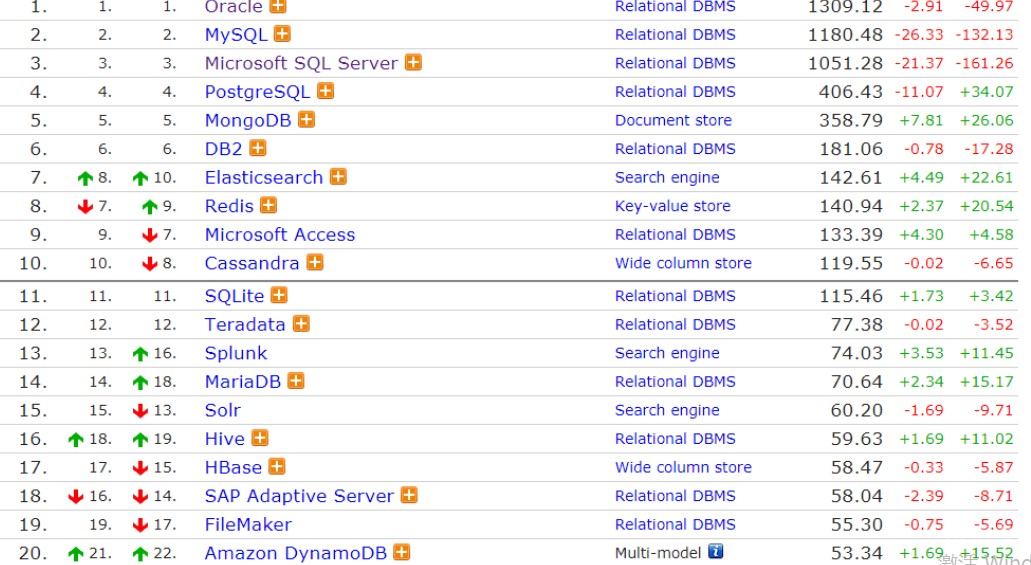Click the Redis link
1031x565 pixels.
[x=229, y=206]
